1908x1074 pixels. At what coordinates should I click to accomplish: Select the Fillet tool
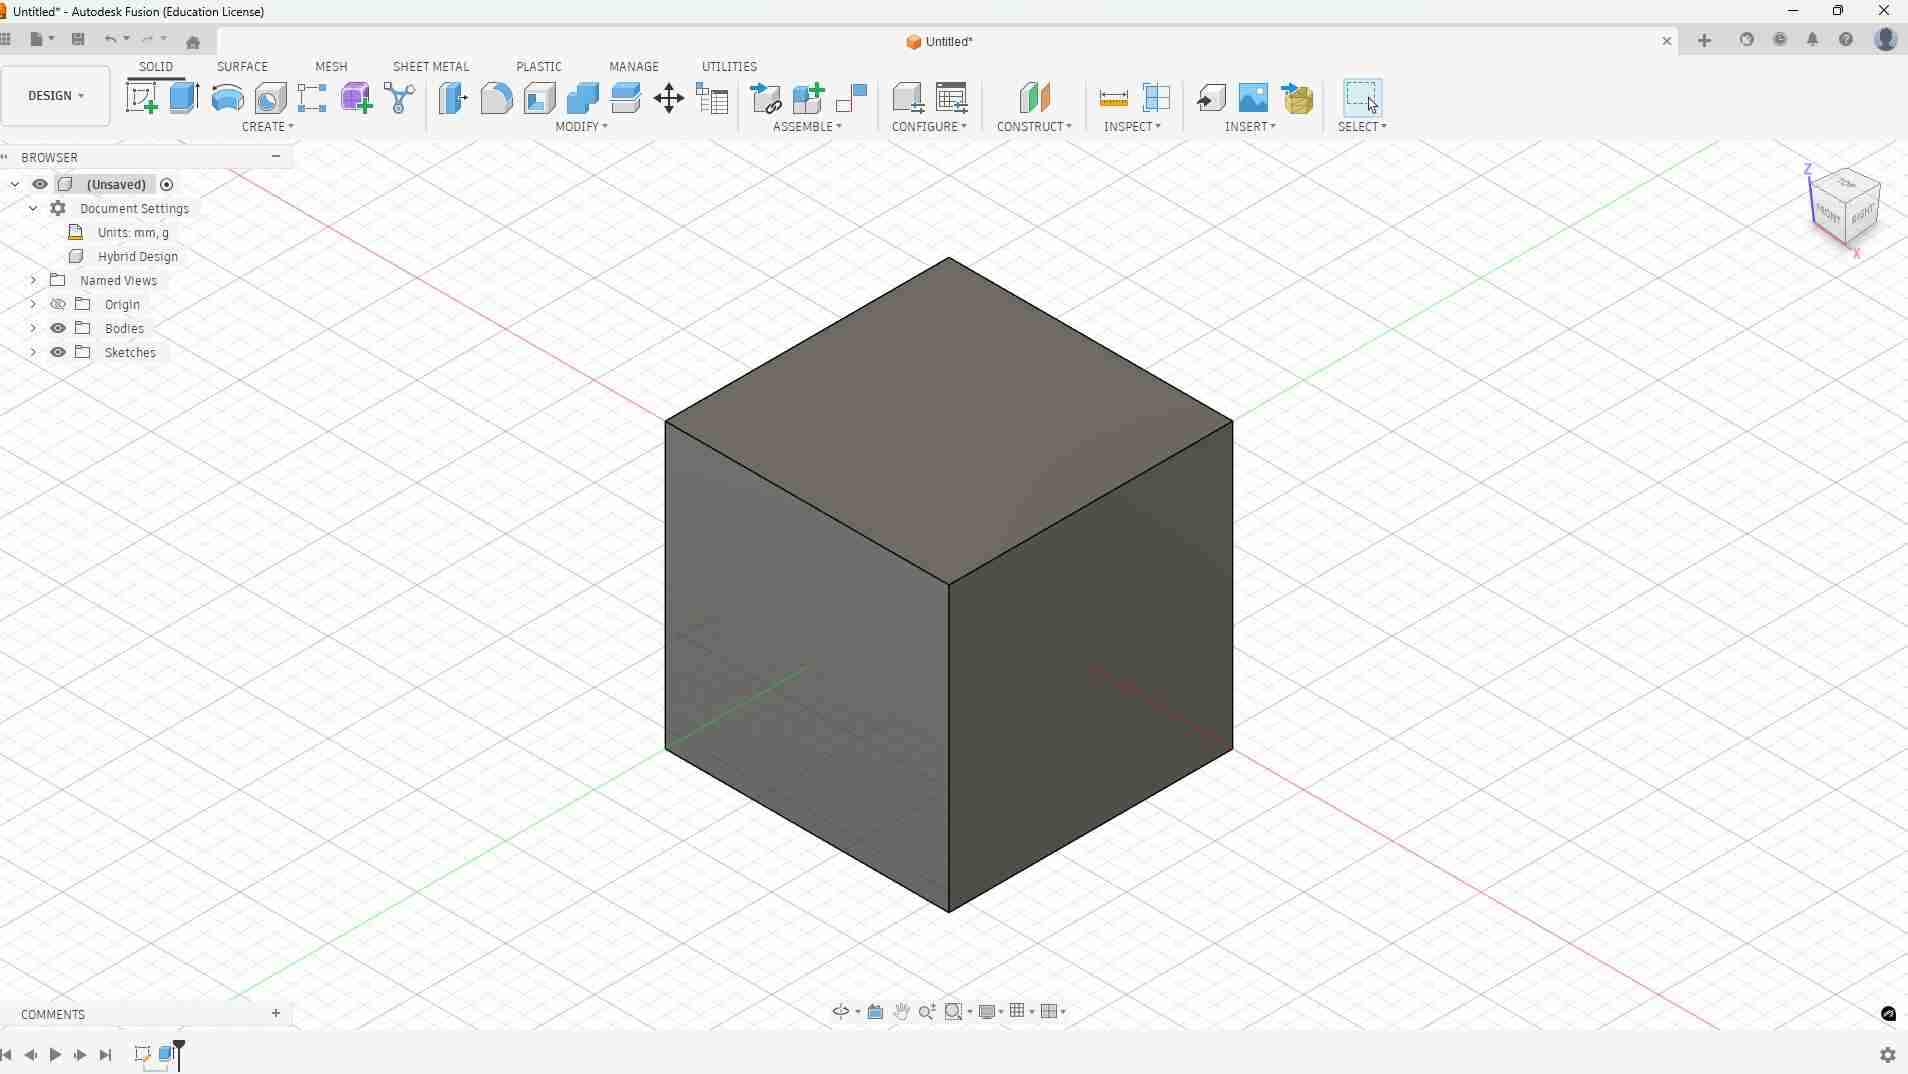[496, 98]
